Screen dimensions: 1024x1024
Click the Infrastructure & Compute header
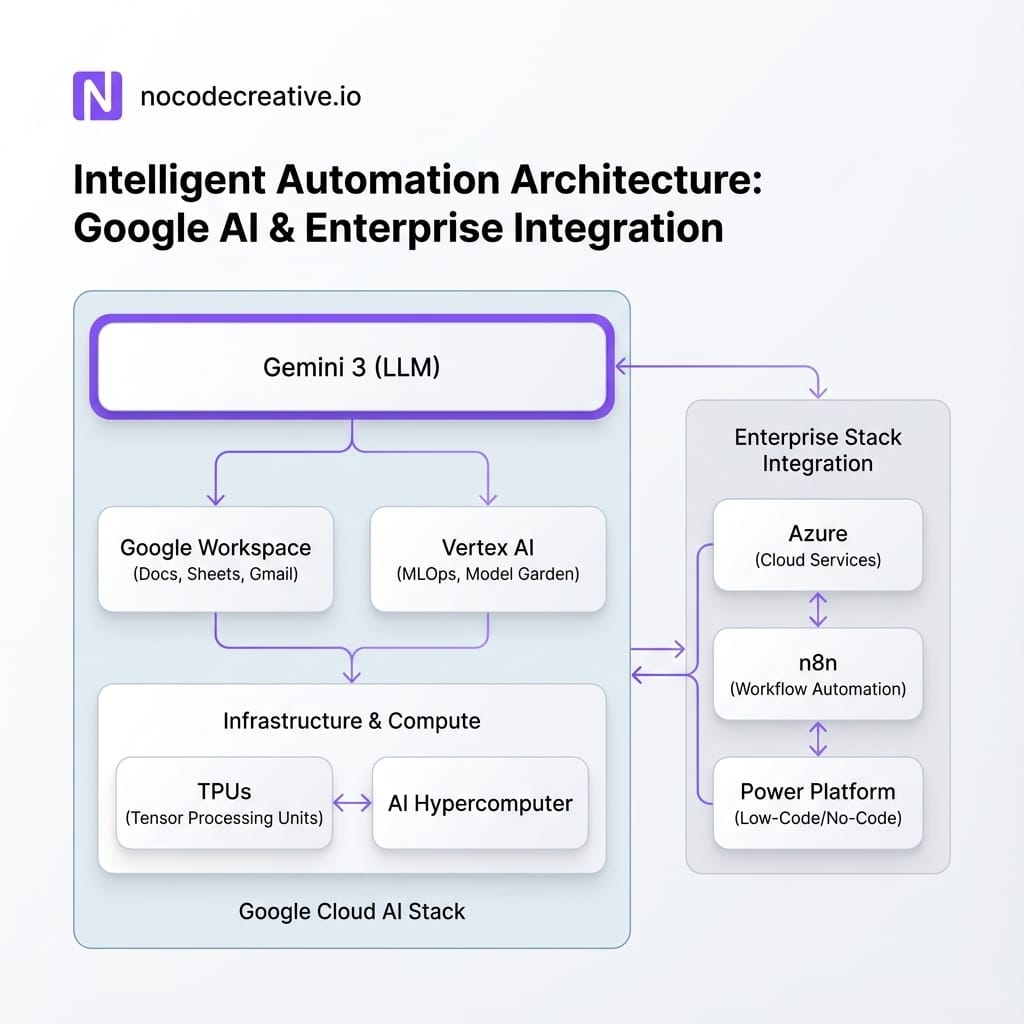pos(352,720)
